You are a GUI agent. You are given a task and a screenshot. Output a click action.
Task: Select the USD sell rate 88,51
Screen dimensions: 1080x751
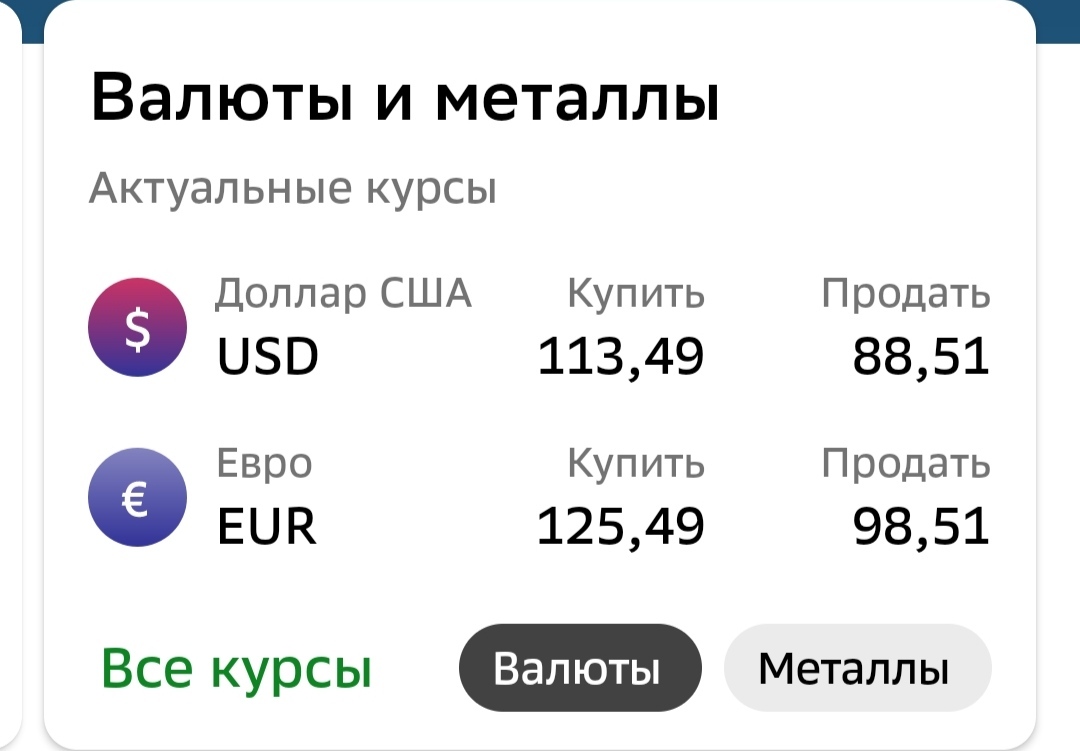tap(920, 356)
